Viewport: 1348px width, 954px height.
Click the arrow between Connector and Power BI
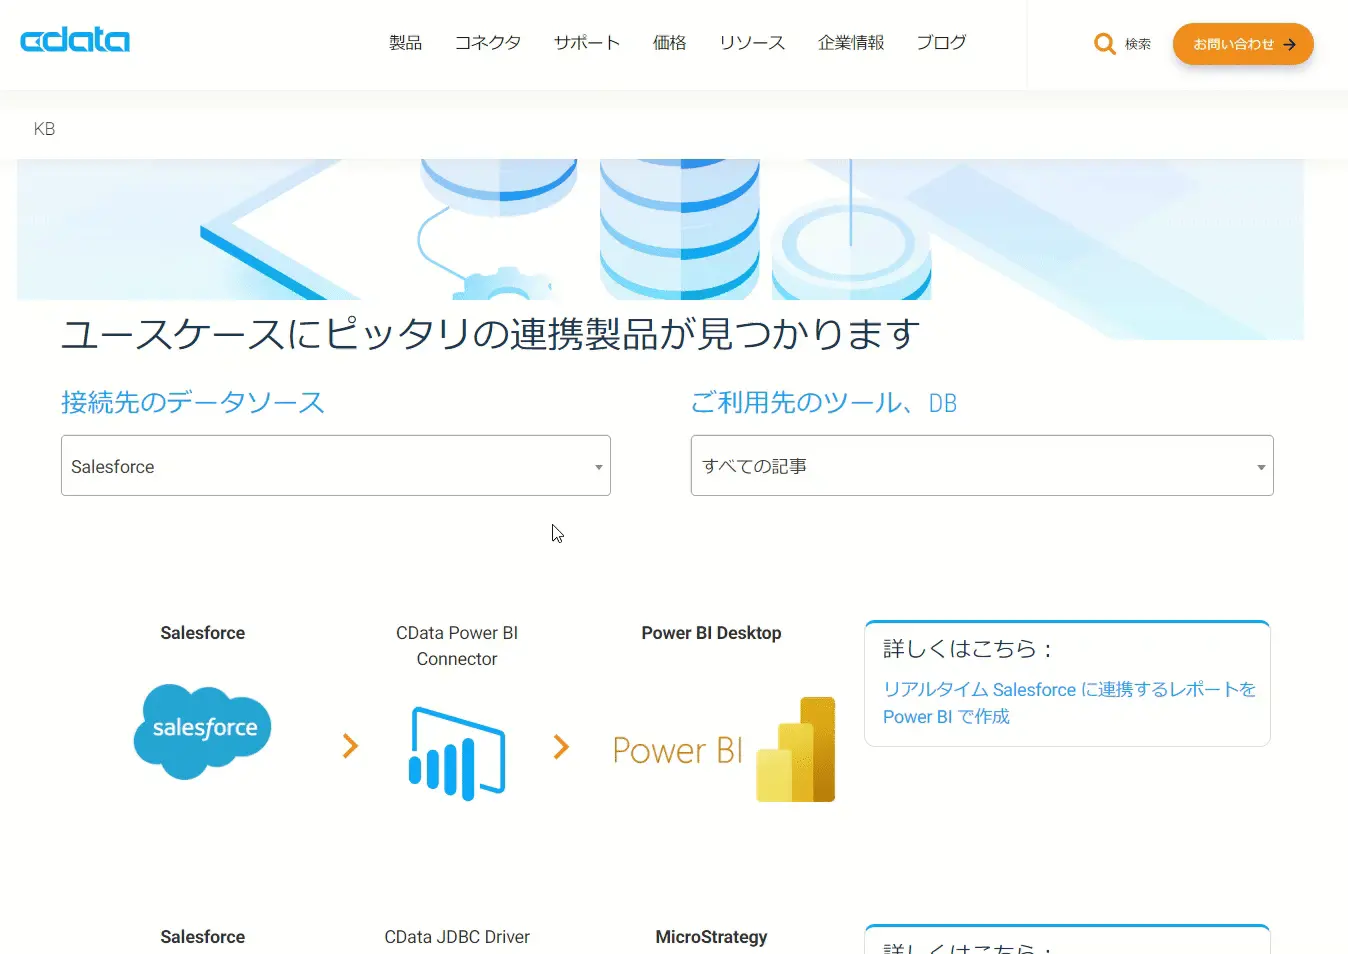pyautogui.click(x=561, y=746)
